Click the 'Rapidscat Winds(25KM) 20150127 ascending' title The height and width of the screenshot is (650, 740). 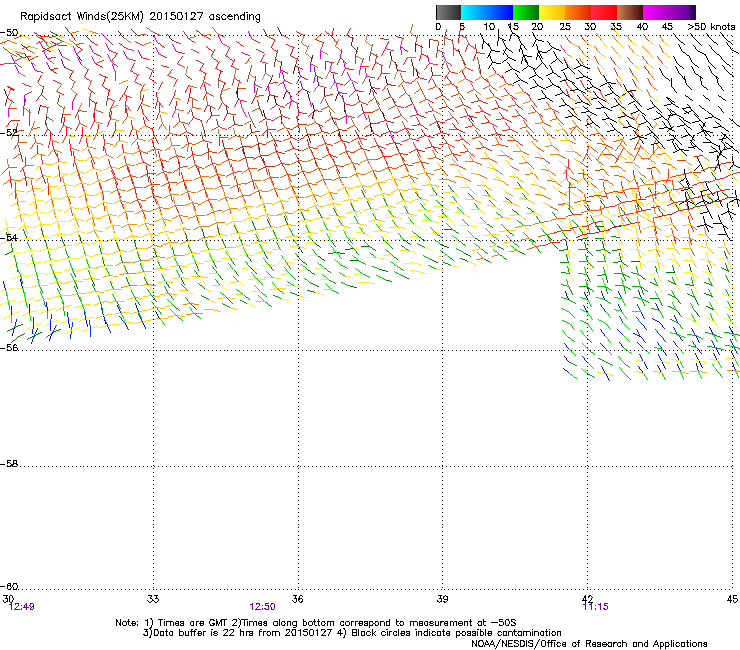140,17
